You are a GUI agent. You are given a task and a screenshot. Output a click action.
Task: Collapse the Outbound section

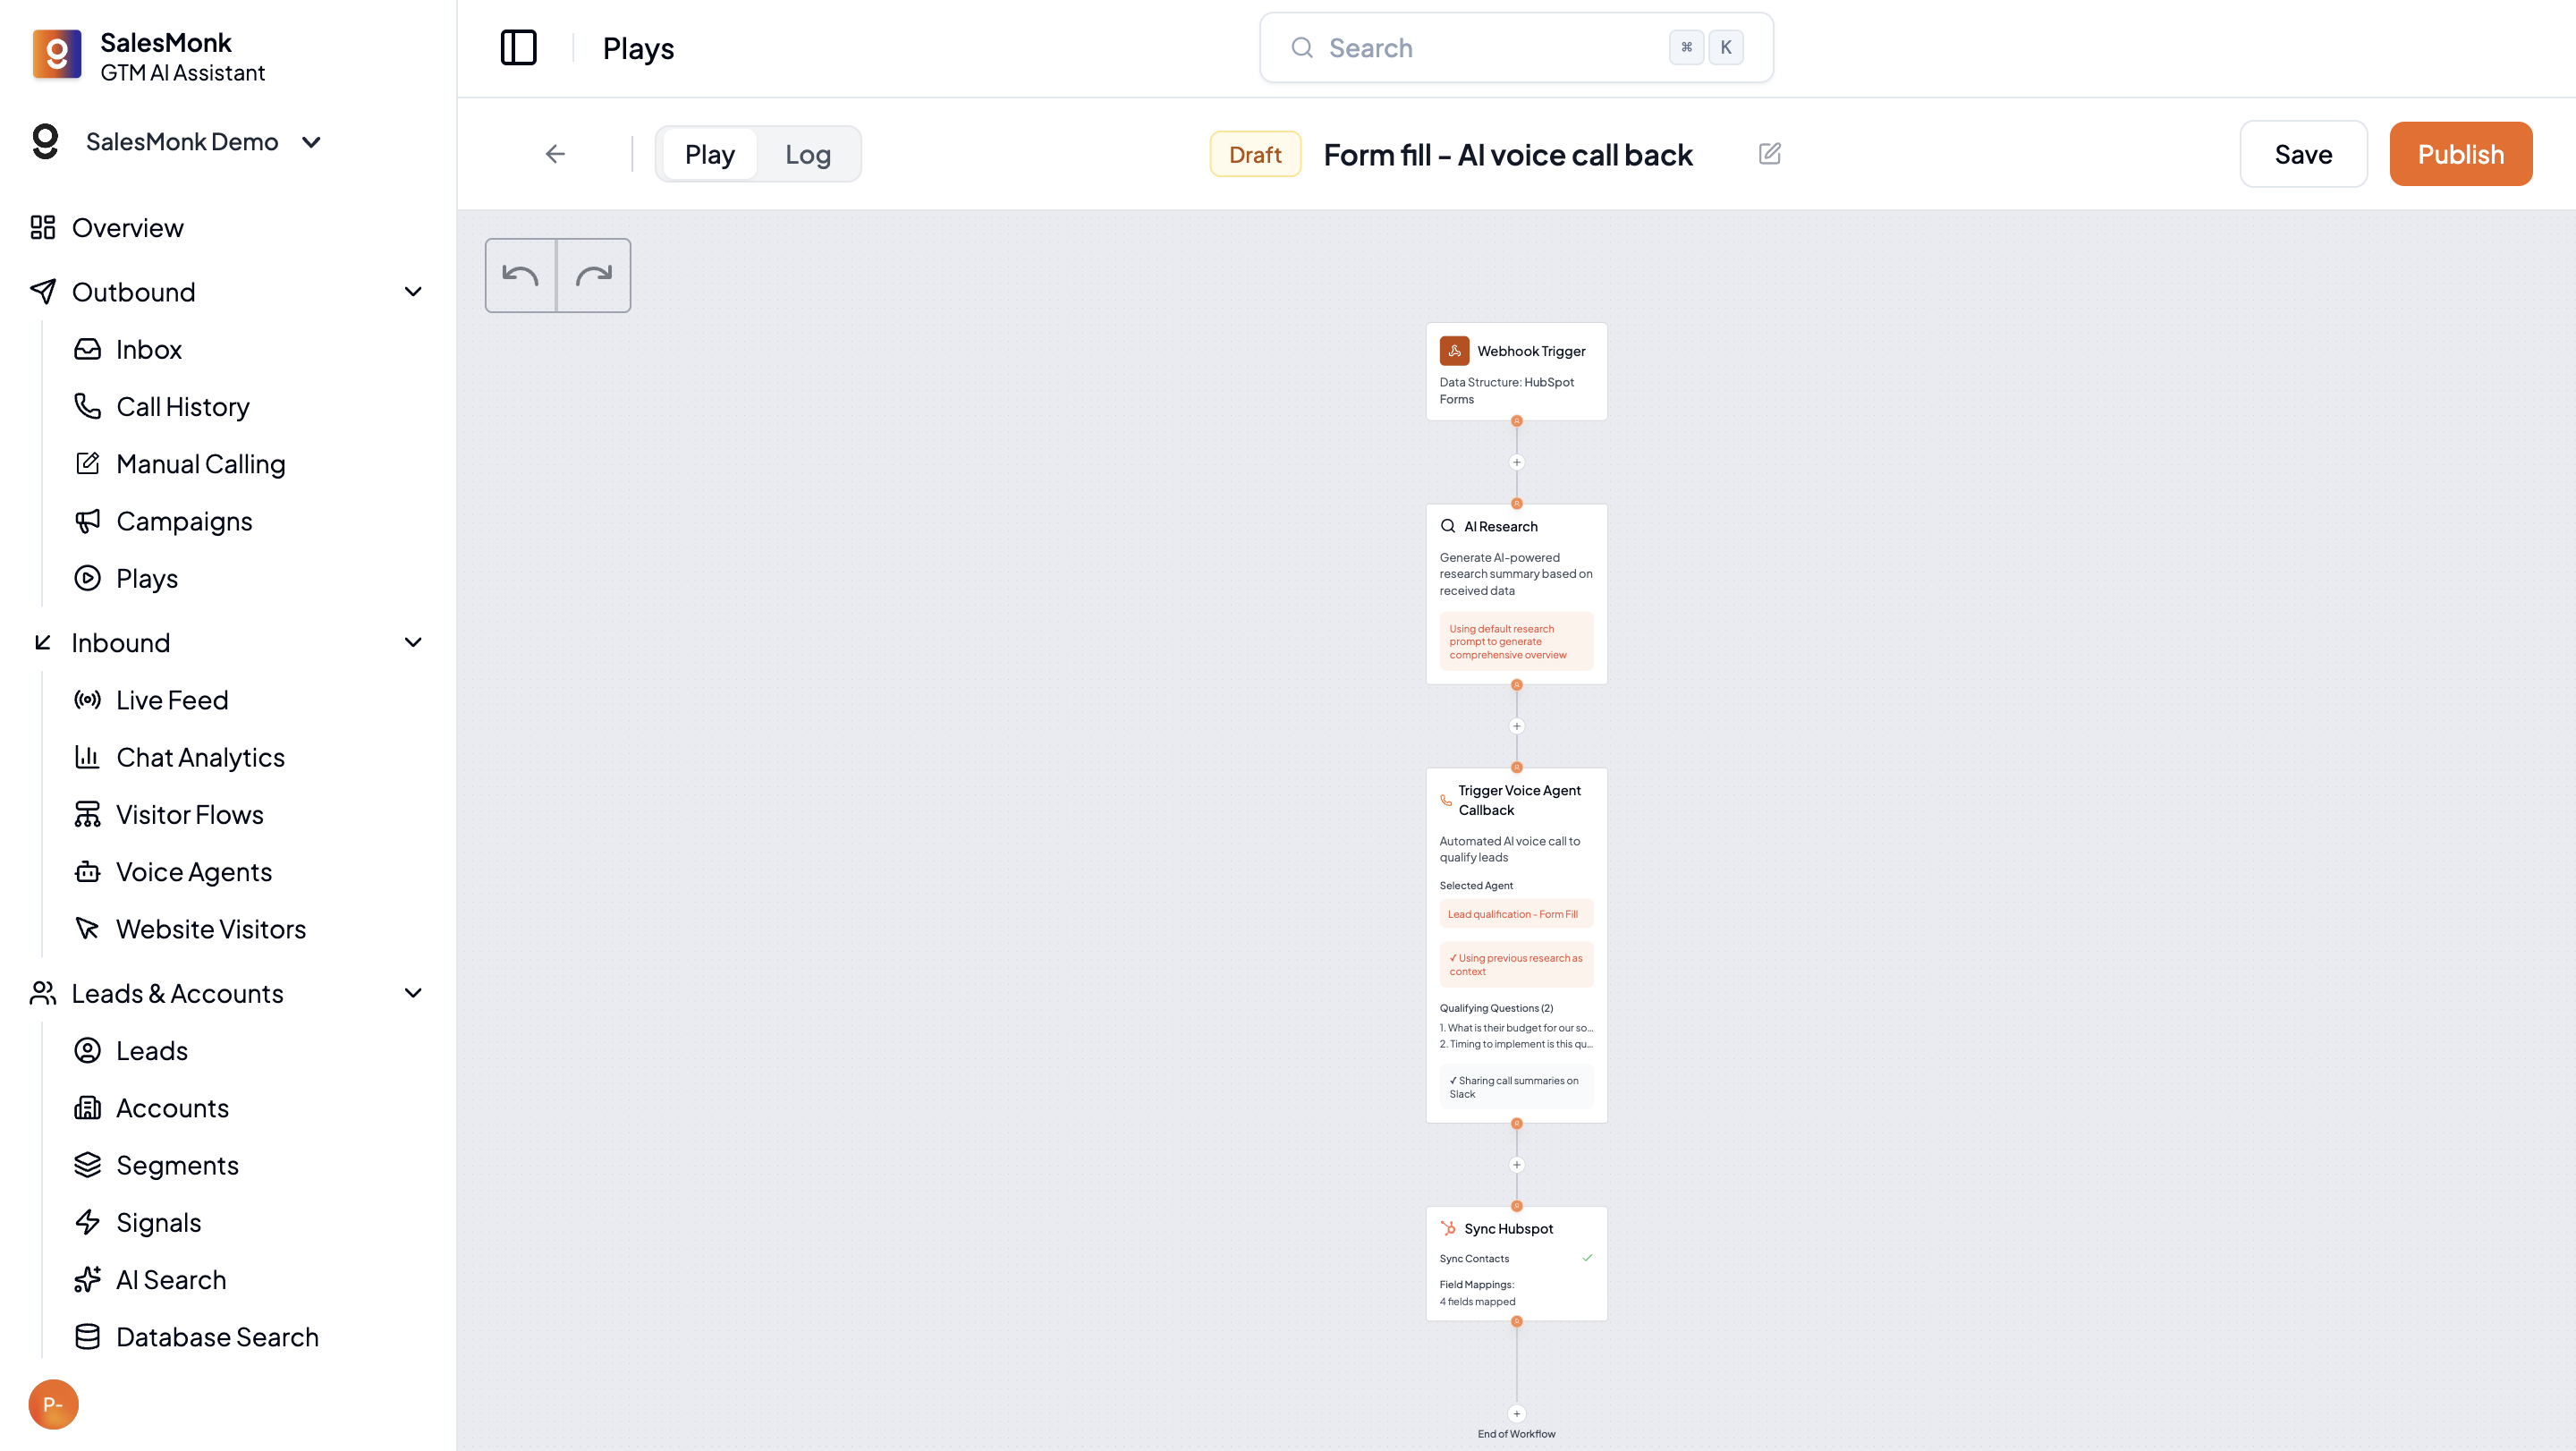point(413,292)
